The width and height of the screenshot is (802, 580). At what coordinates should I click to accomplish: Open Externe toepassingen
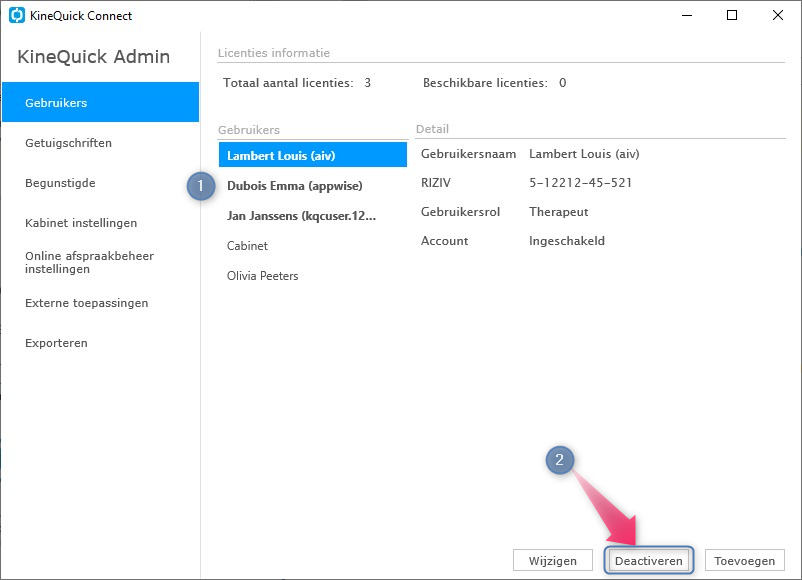(86, 303)
